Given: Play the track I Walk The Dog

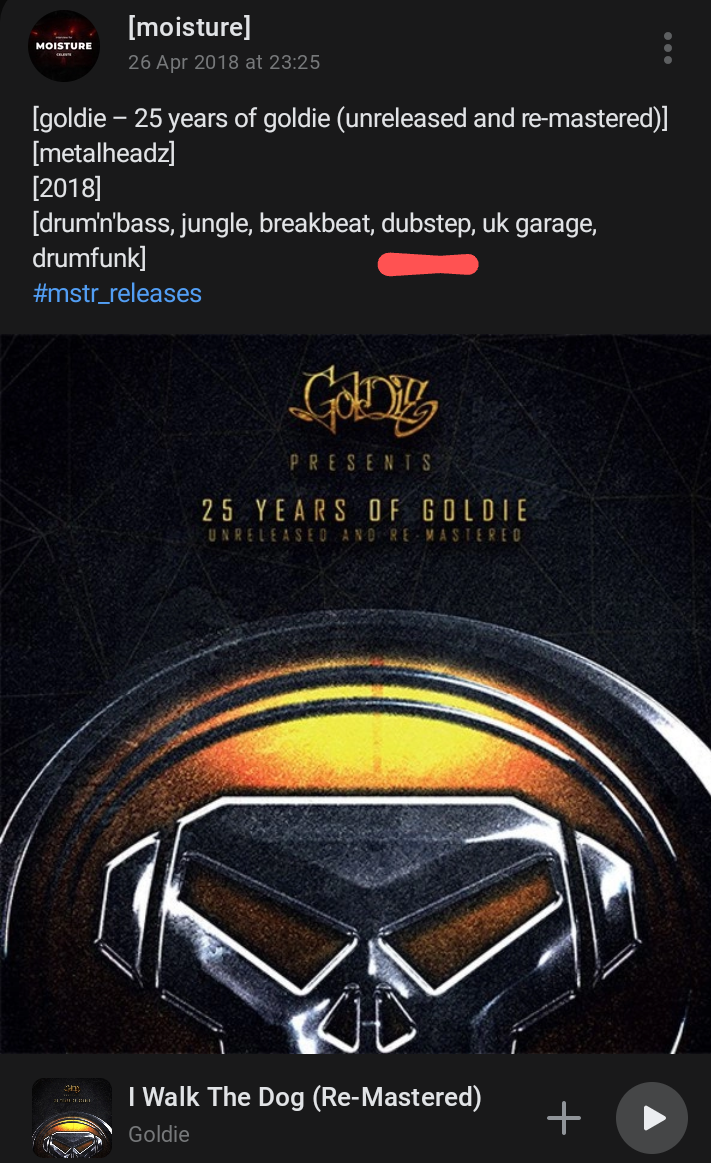Looking at the screenshot, I should click(652, 1117).
